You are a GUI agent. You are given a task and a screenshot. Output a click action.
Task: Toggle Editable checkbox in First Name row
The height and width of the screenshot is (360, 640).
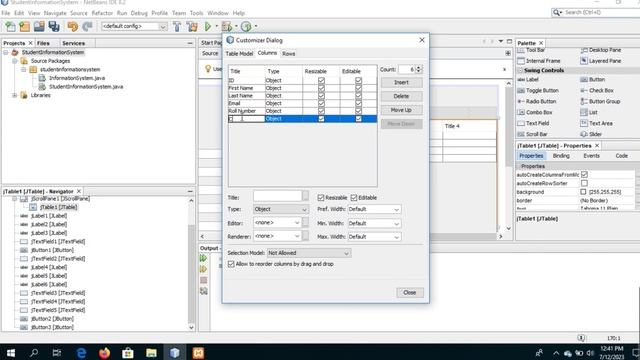pyautogui.click(x=358, y=88)
